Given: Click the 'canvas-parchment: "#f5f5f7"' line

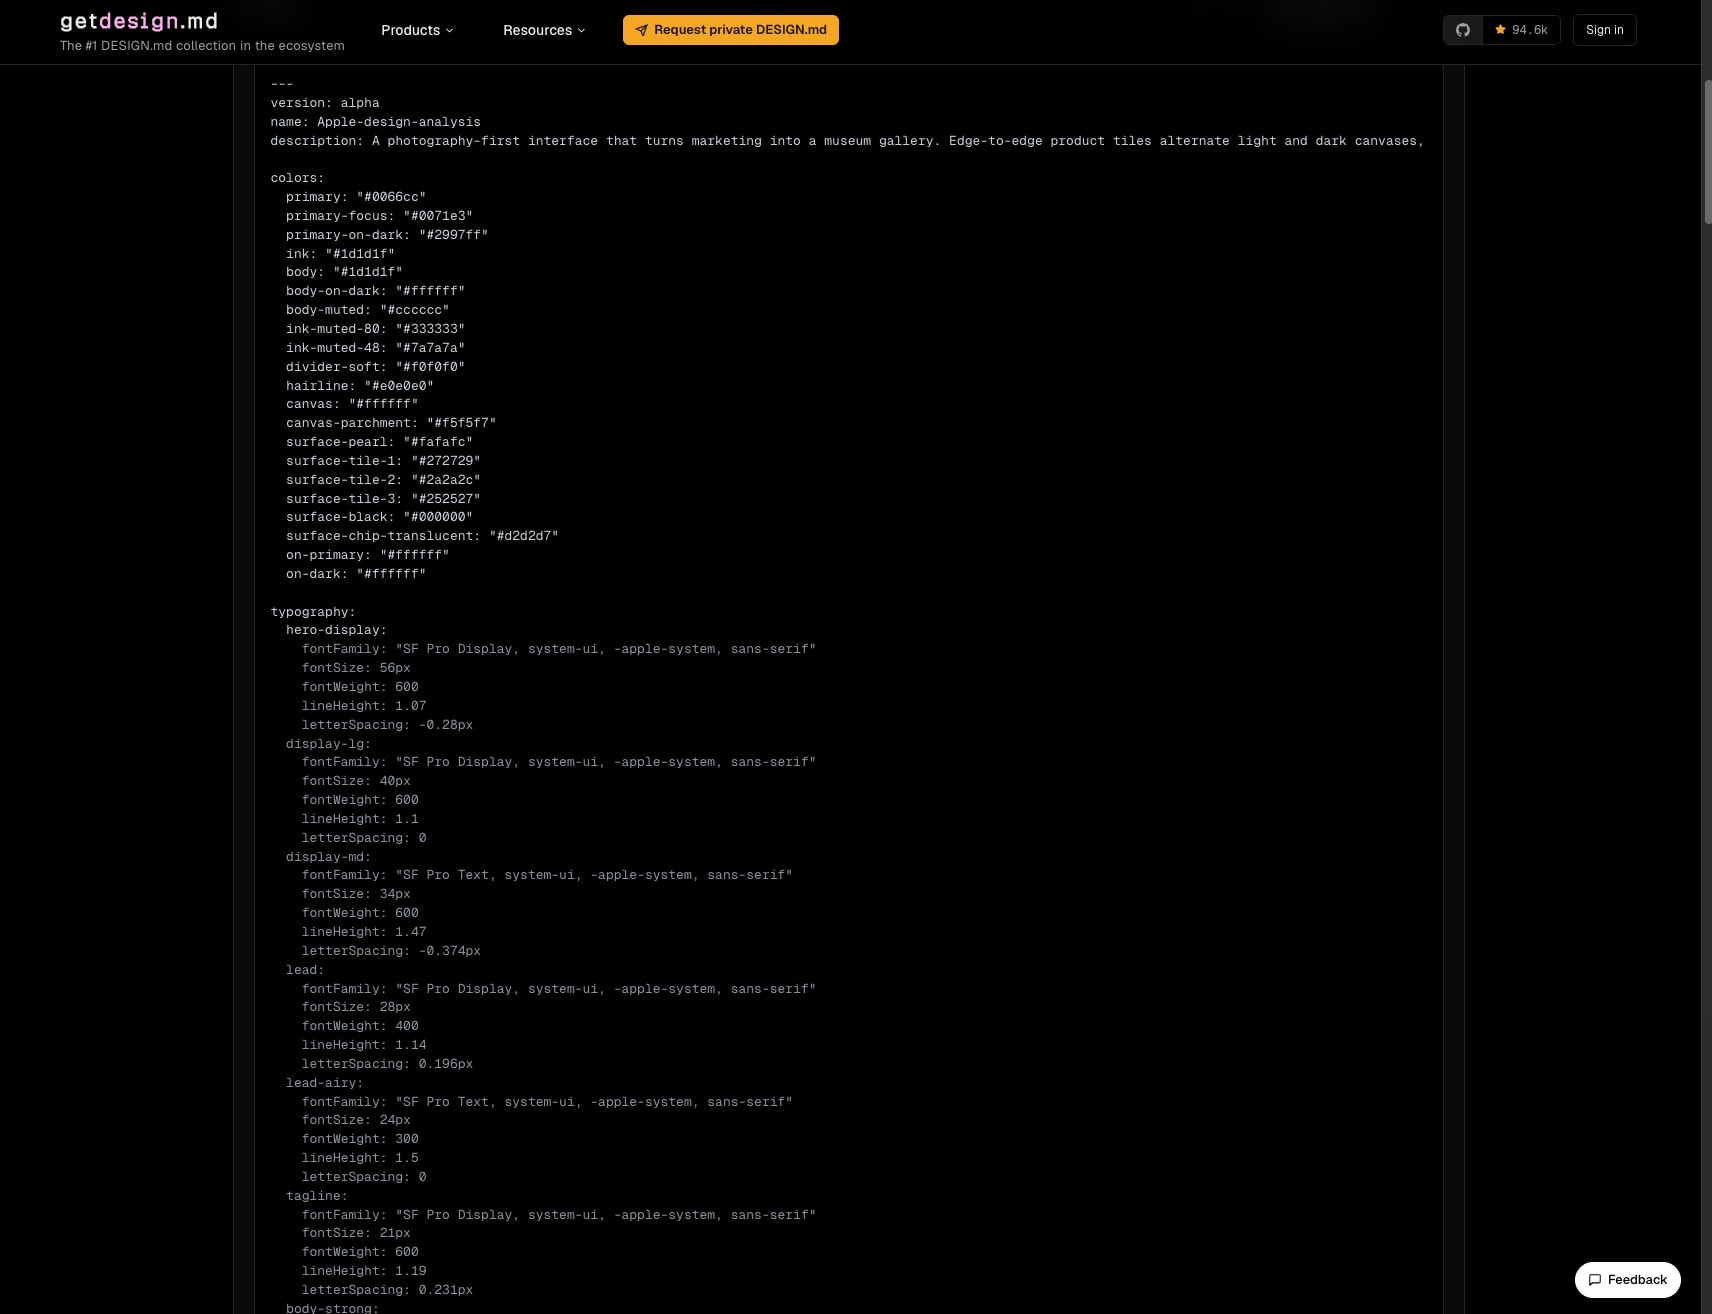Looking at the screenshot, I should [391, 423].
